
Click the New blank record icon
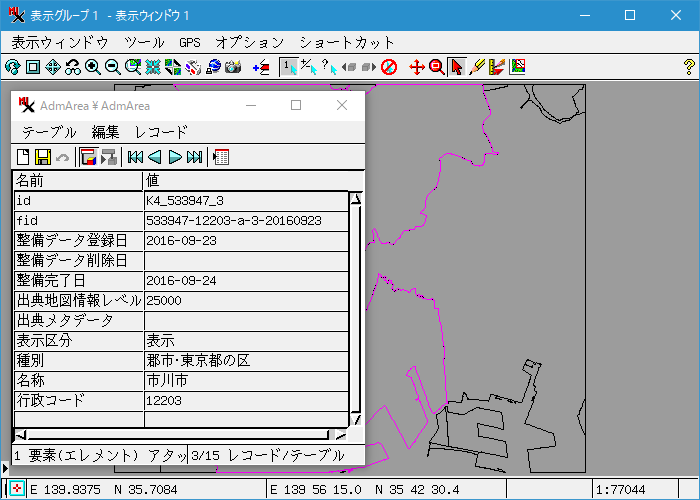click(x=24, y=157)
